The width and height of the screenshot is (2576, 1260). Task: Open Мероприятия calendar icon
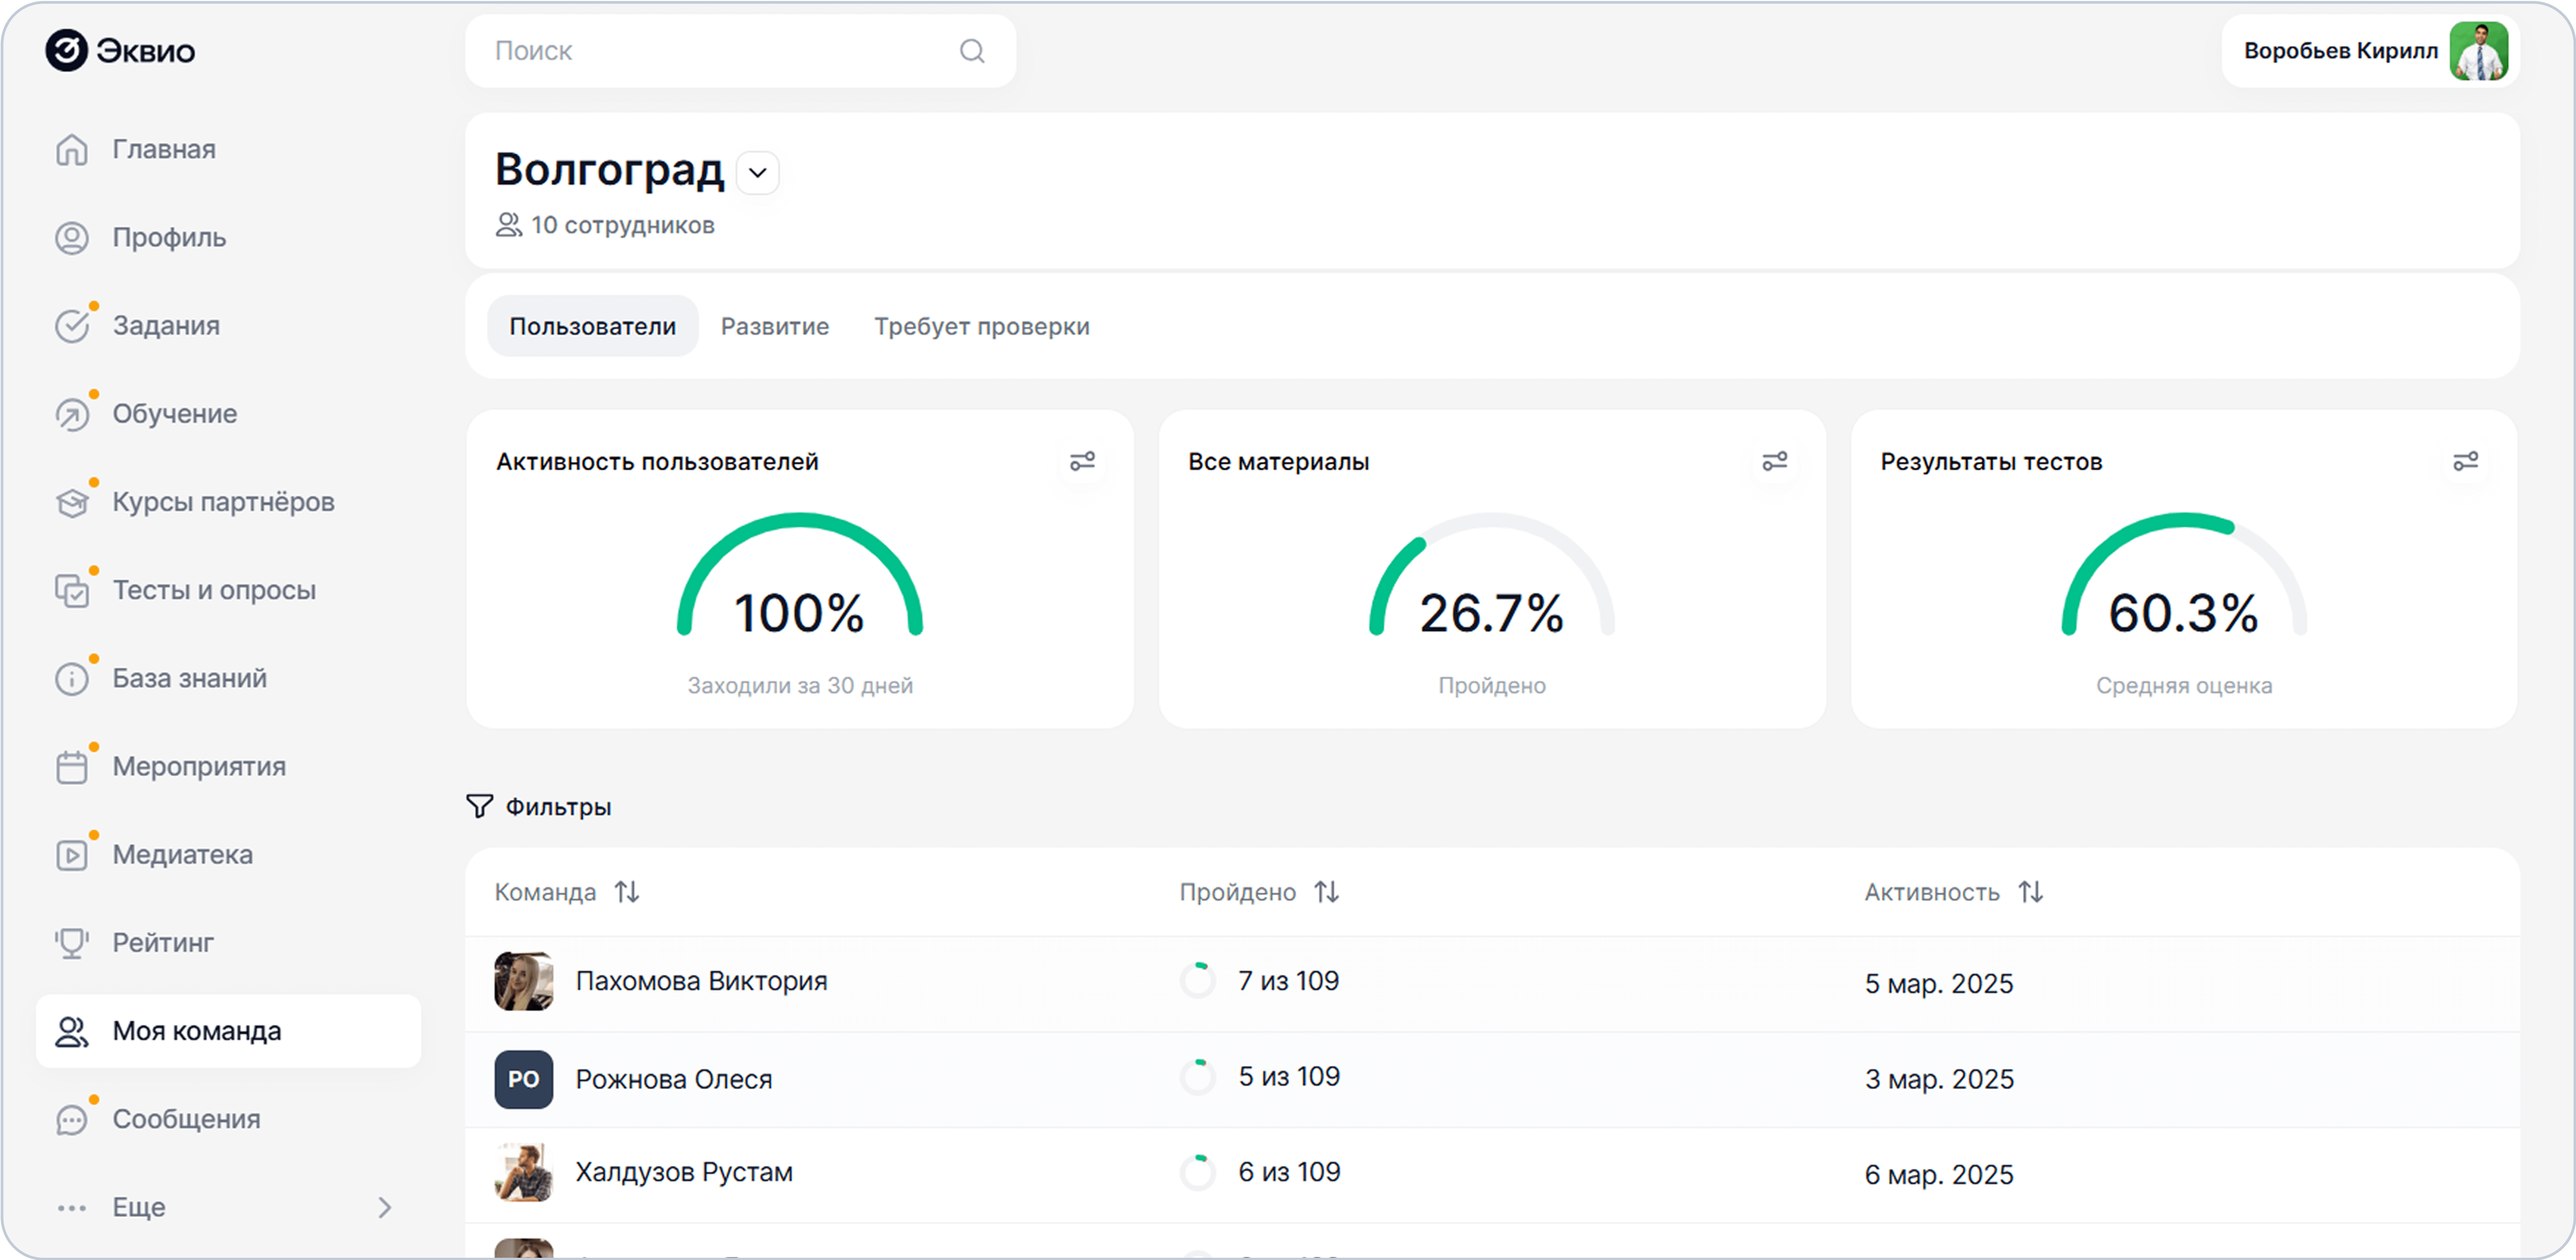(x=72, y=767)
